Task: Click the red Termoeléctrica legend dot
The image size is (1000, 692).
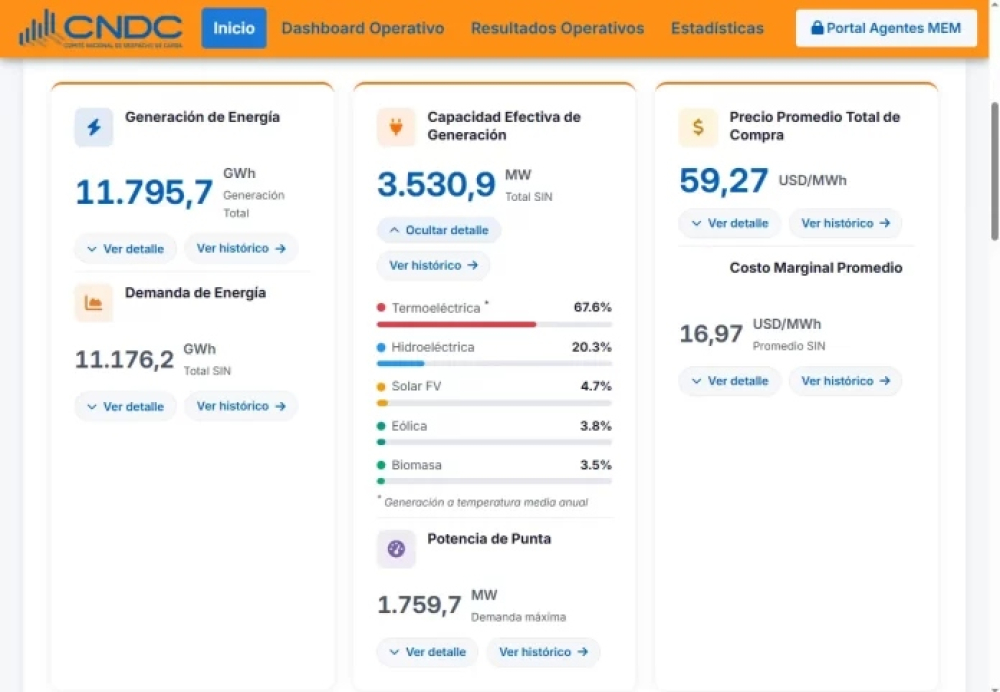Action: 381,308
